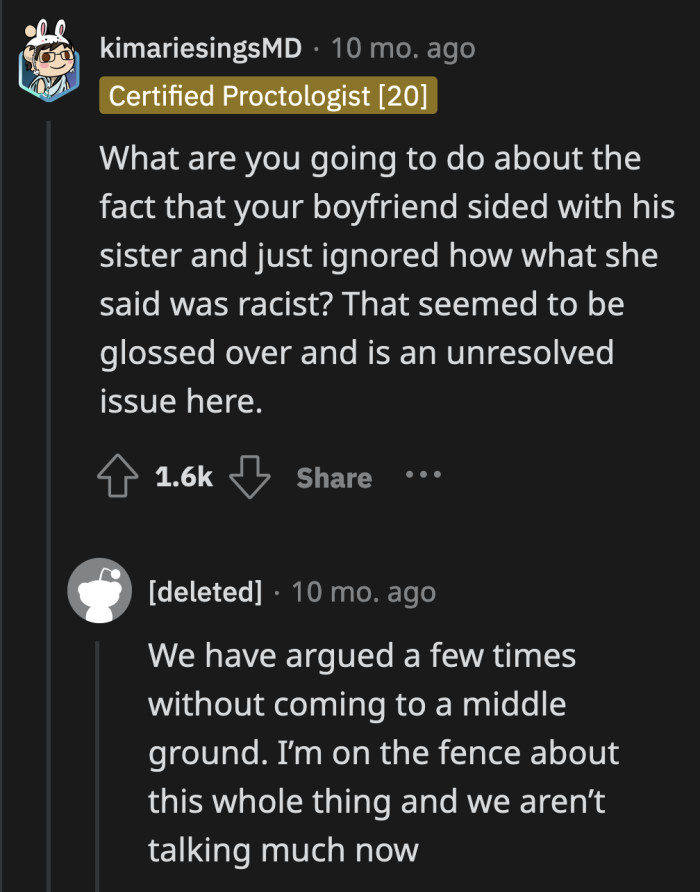Viewport: 700px width, 892px height.
Task: Toggle the Certified Proctologist [20] flair badge
Action: (x=269, y=97)
